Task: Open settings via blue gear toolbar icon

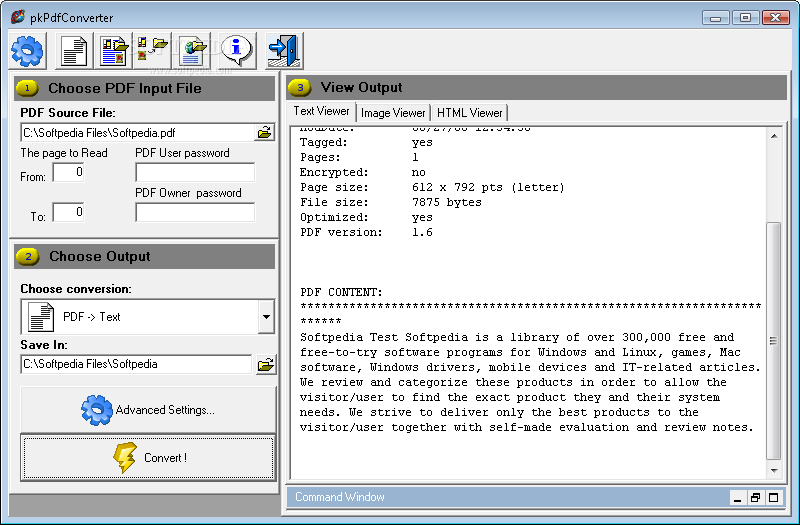Action: pyautogui.click(x=28, y=51)
